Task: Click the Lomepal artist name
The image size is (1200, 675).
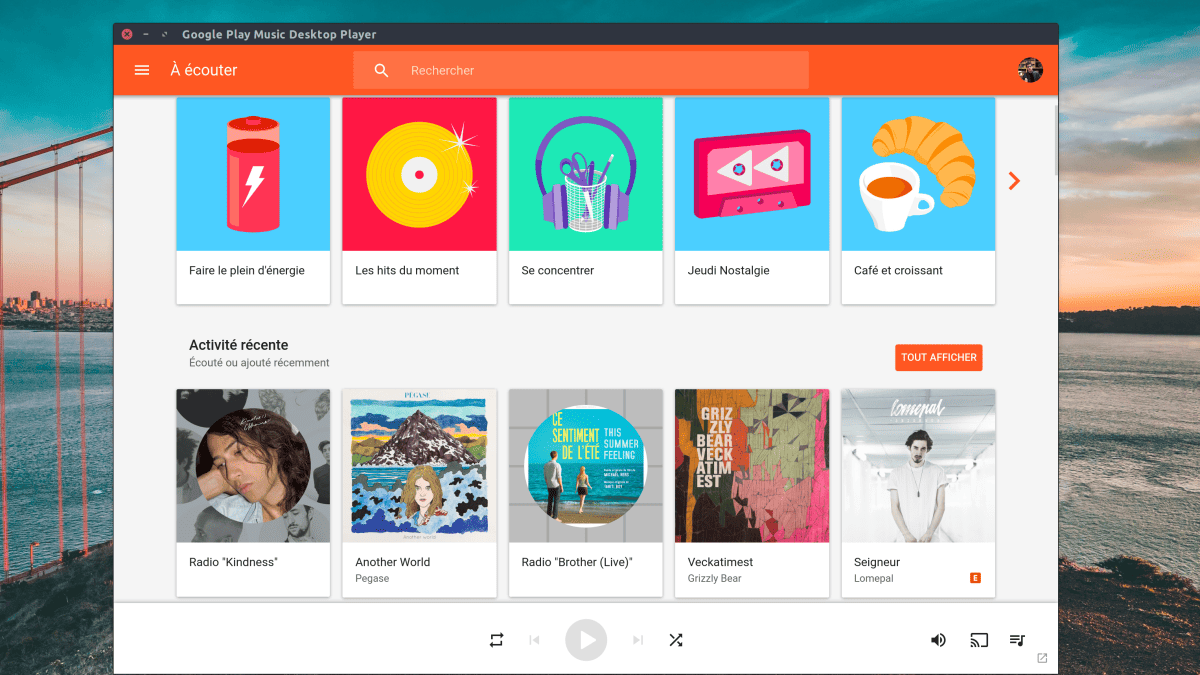Action: point(874,579)
